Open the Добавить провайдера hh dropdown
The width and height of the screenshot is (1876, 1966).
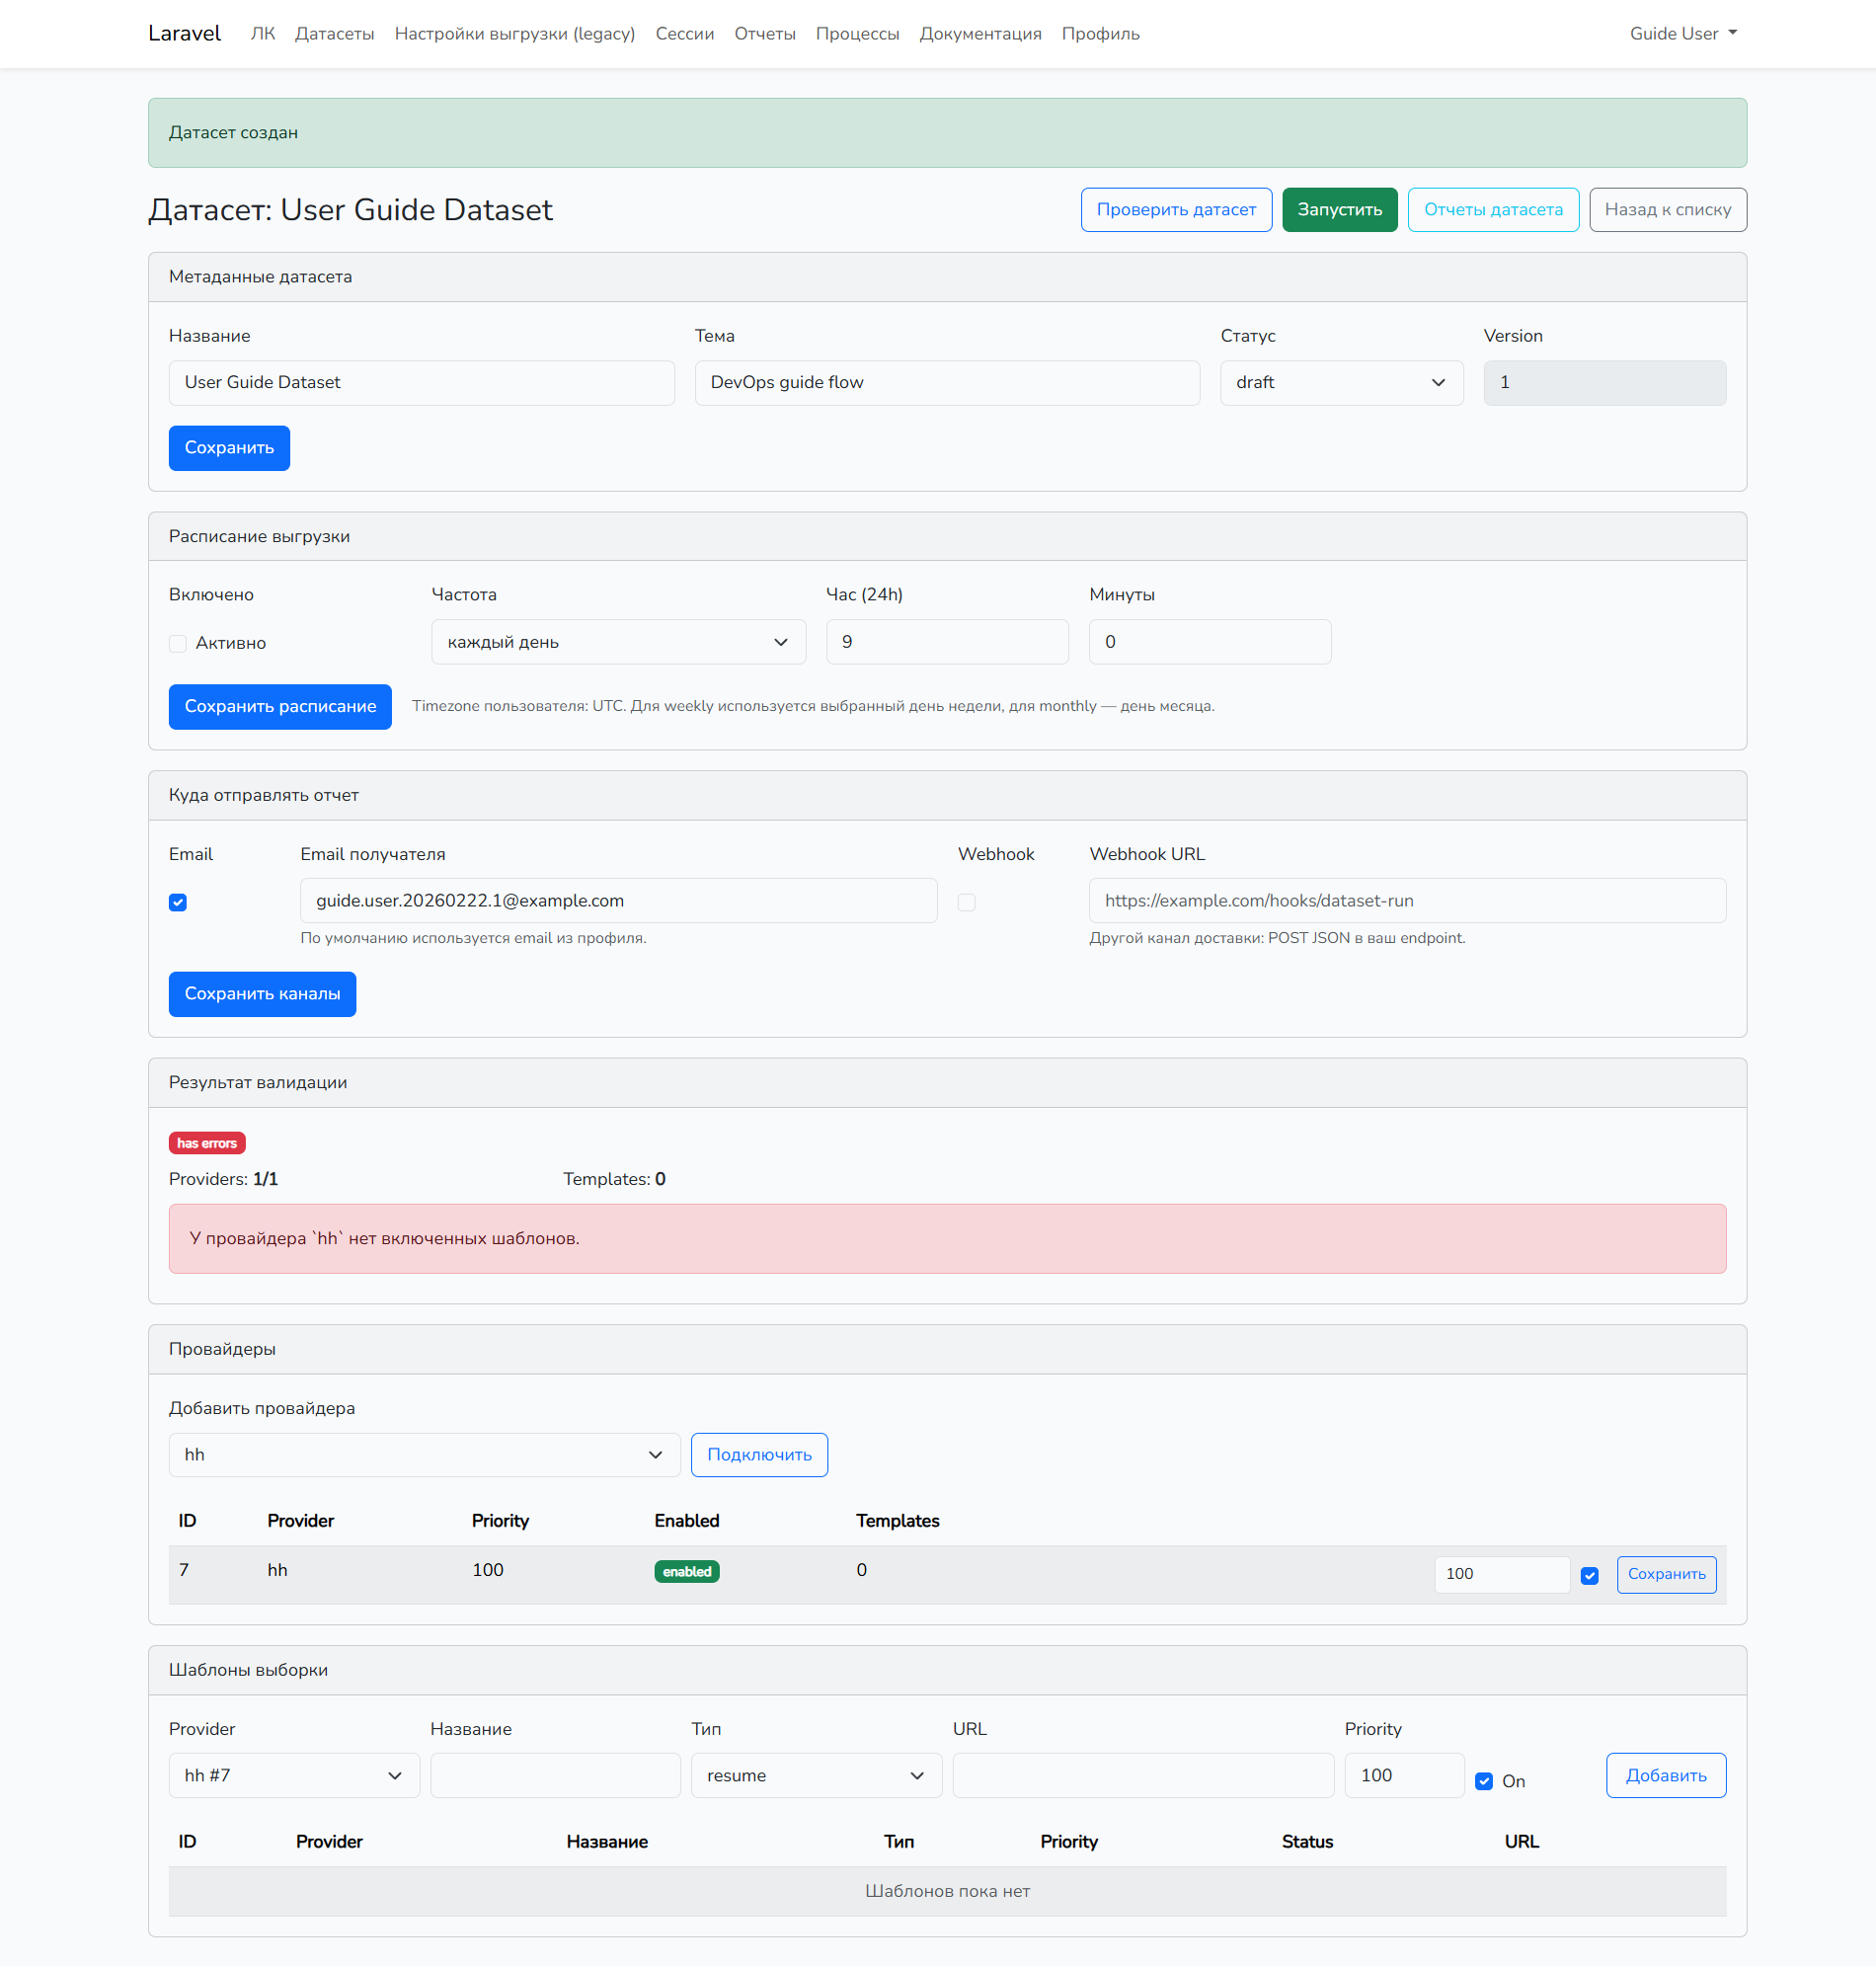click(x=424, y=1454)
